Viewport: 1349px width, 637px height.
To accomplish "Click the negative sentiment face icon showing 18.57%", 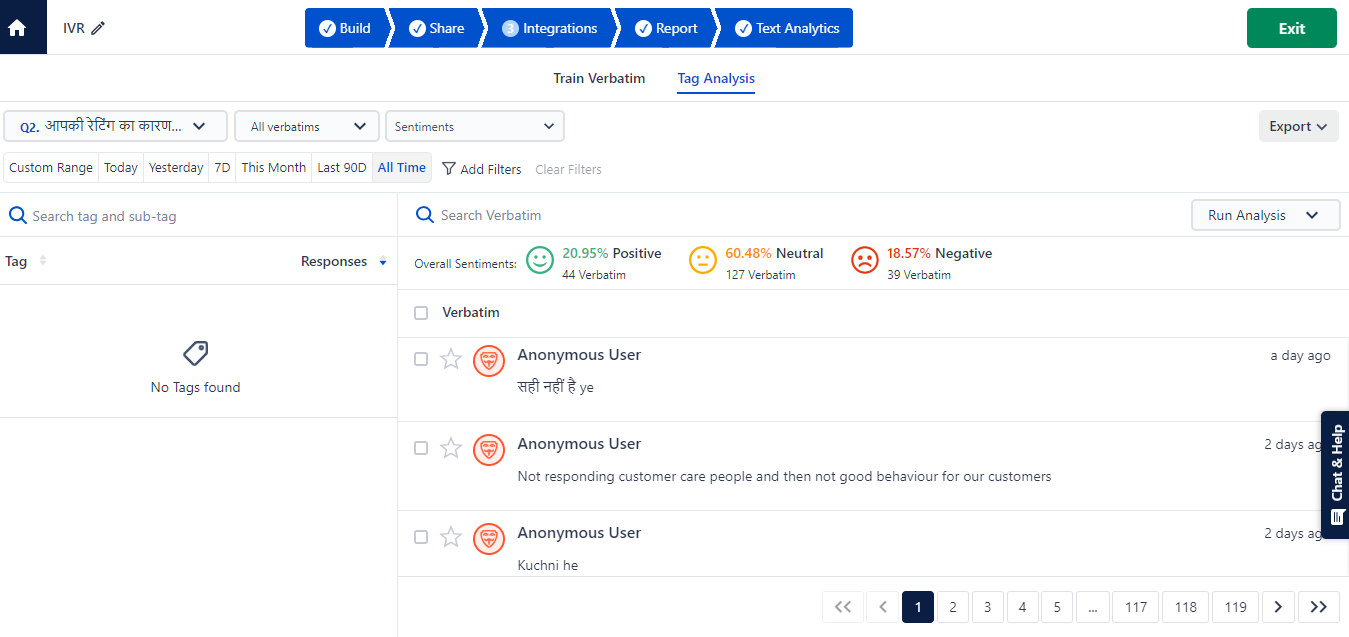I will [x=864, y=260].
